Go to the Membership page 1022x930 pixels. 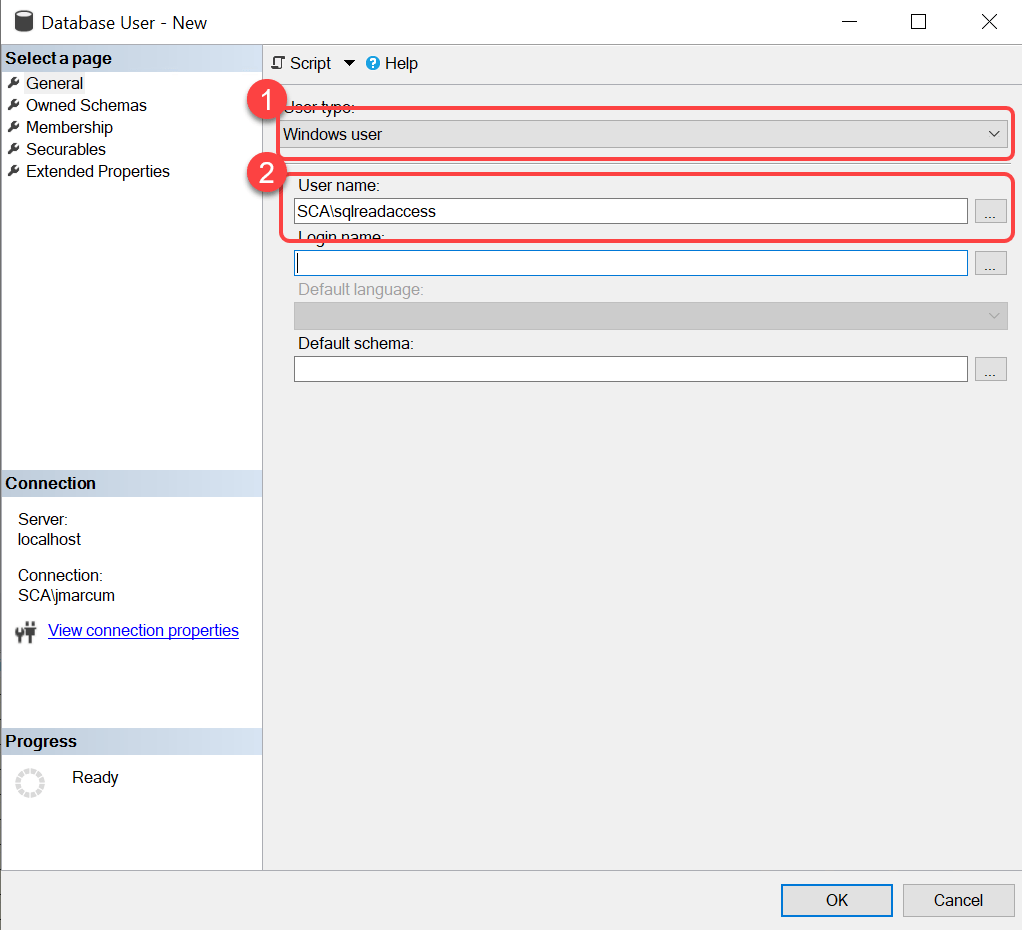pyautogui.click(x=69, y=128)
